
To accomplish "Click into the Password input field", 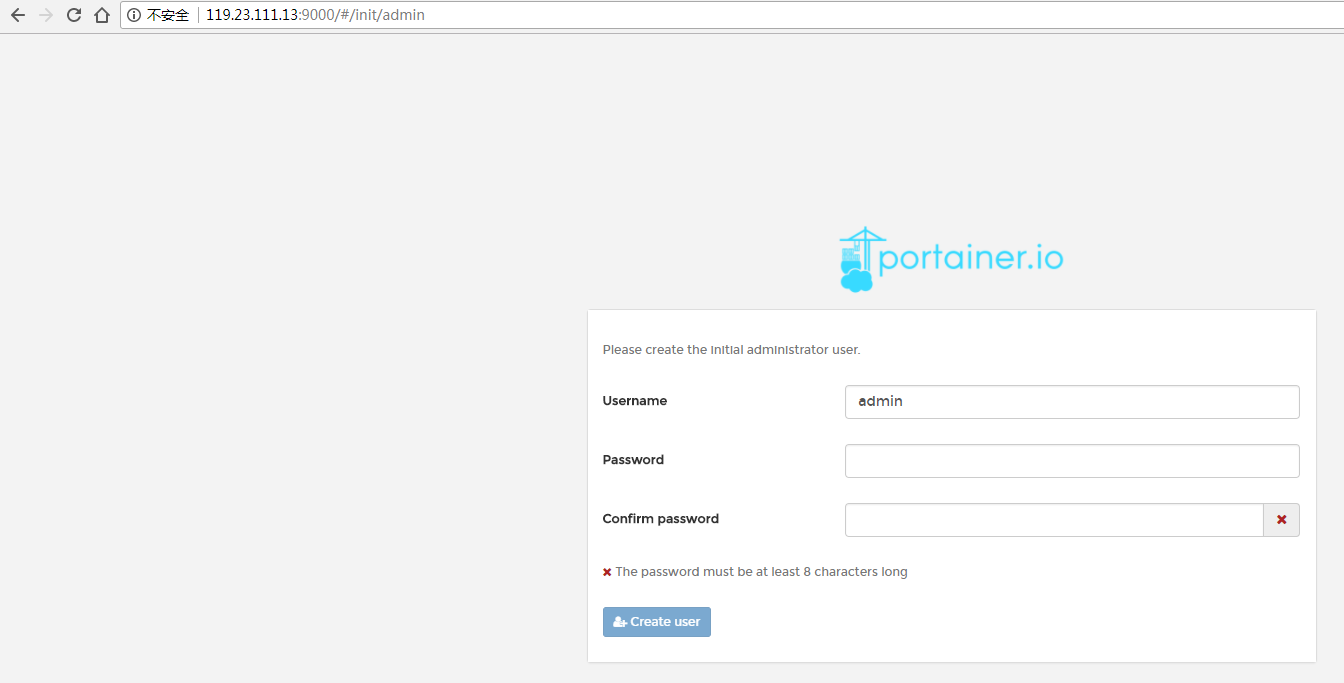I will (1072, 461).
